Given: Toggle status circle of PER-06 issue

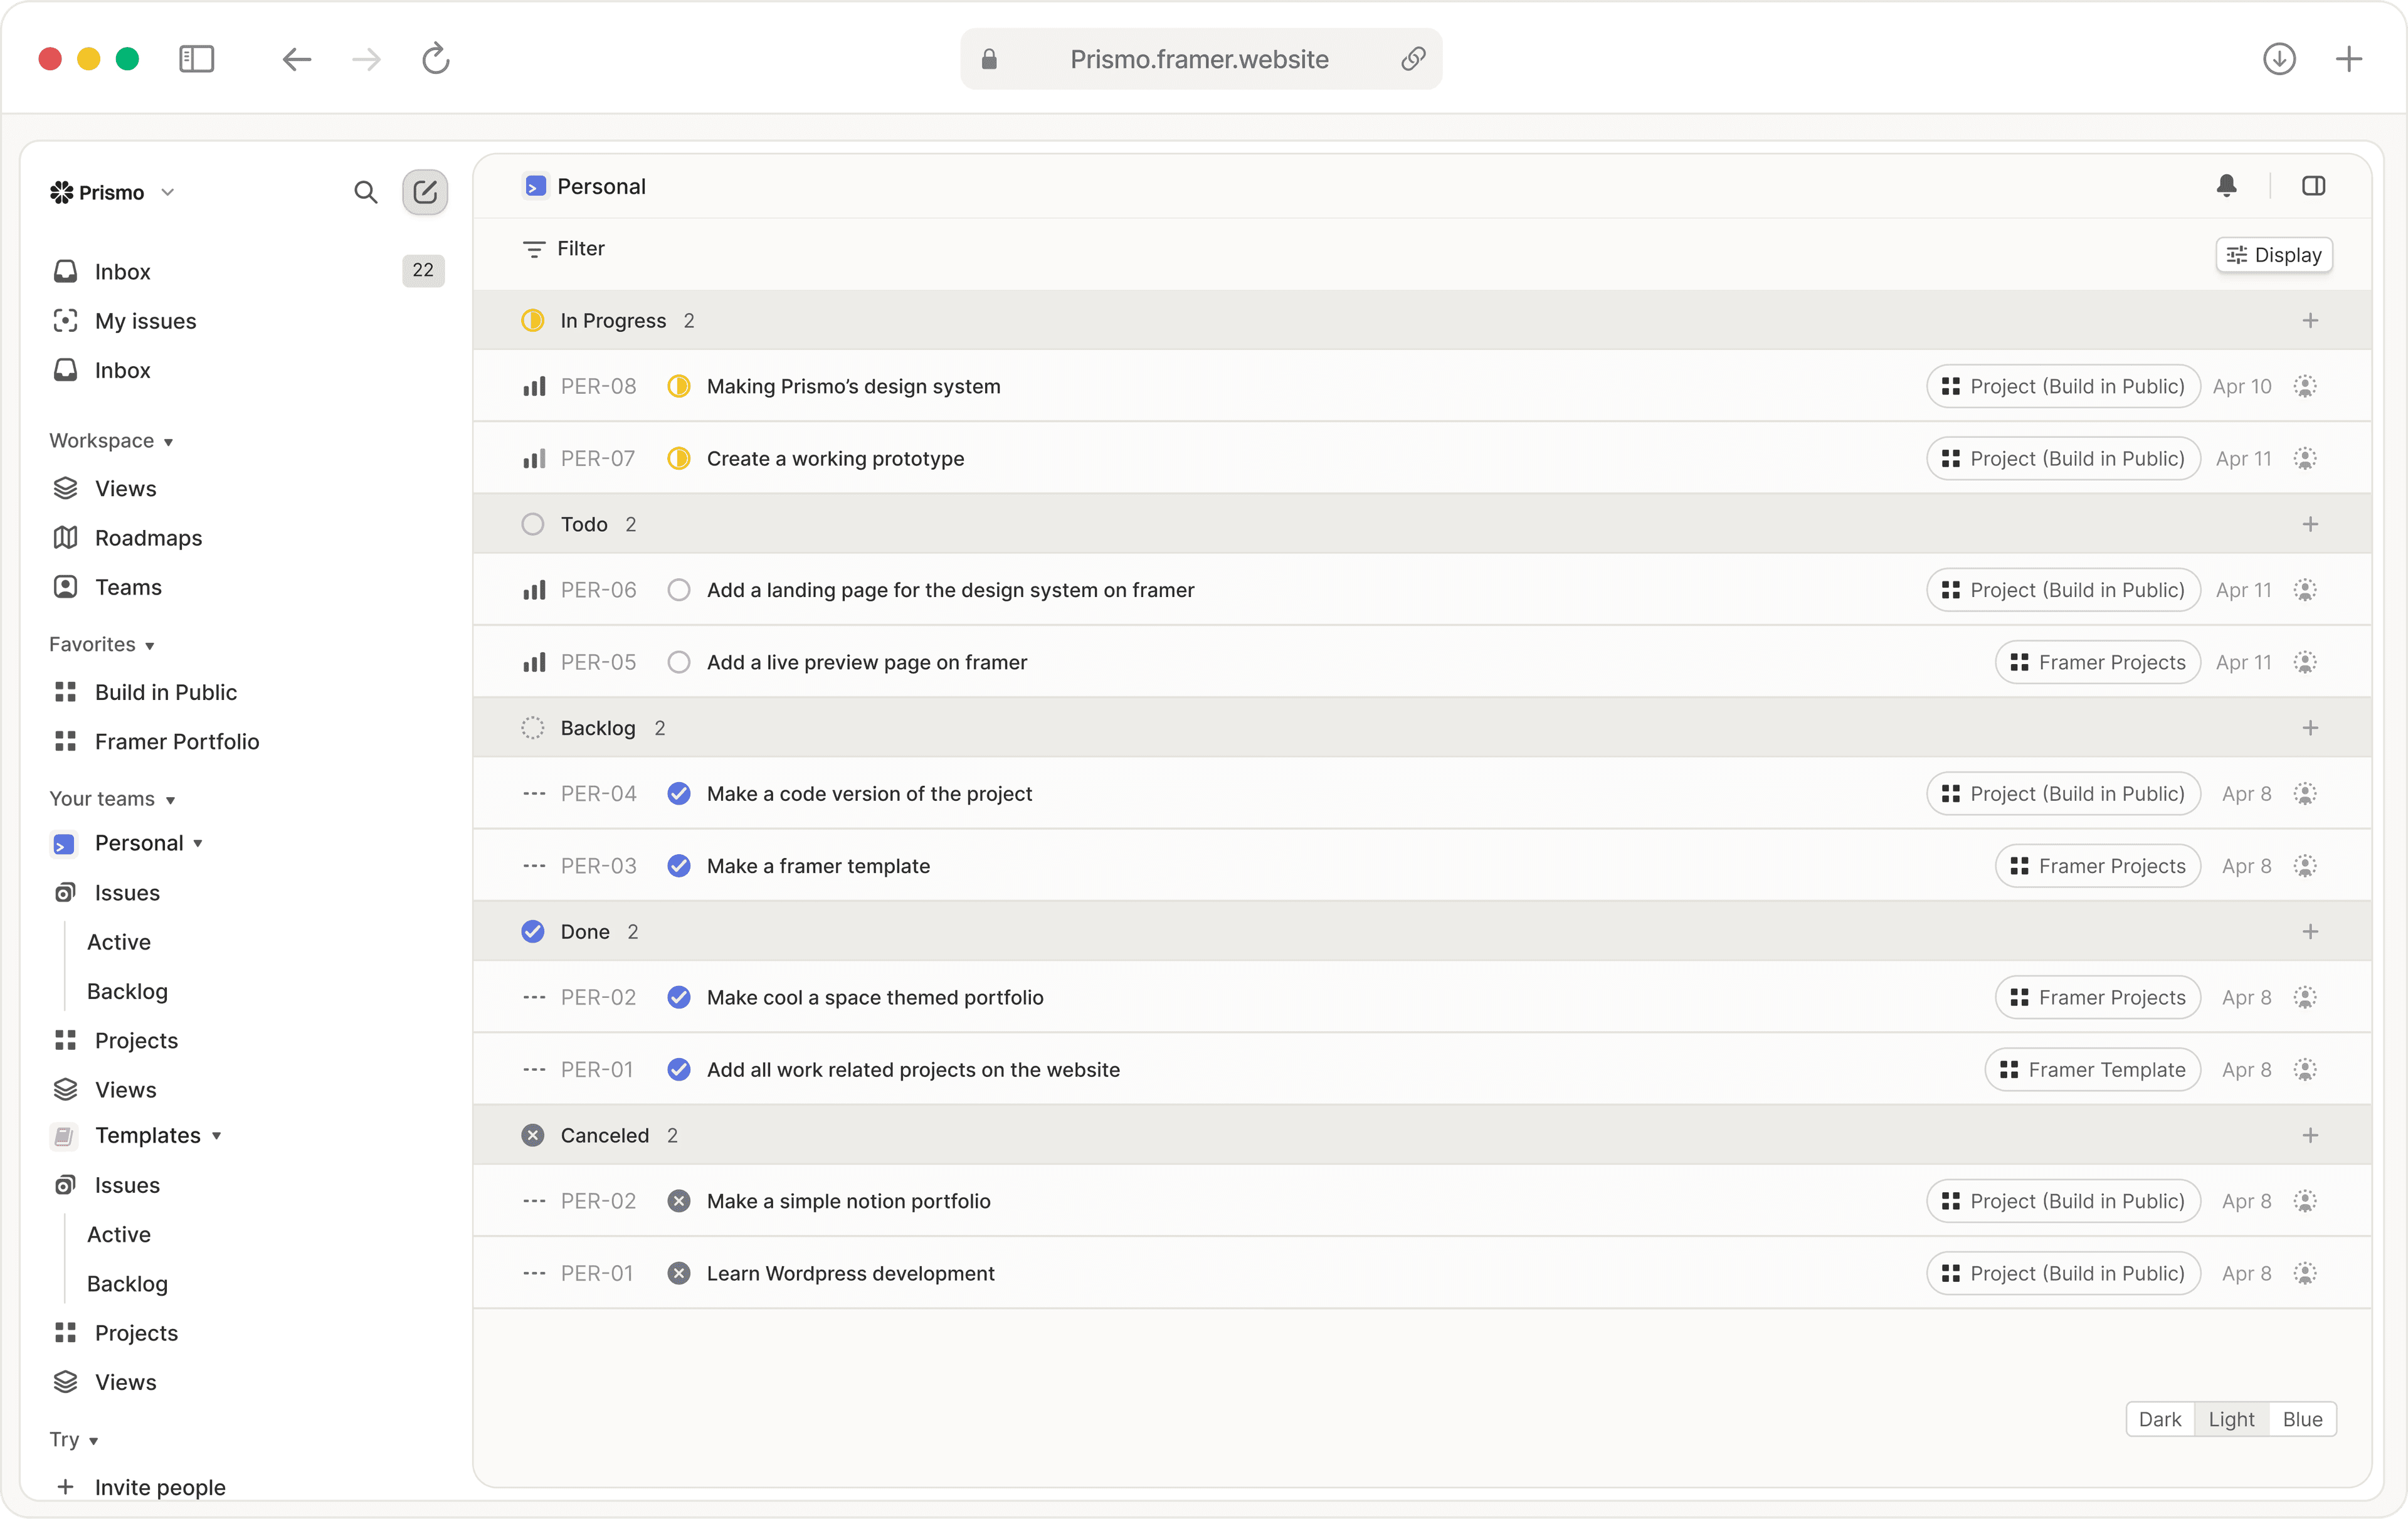Looking at the screenshot, I should click(679, 590).
